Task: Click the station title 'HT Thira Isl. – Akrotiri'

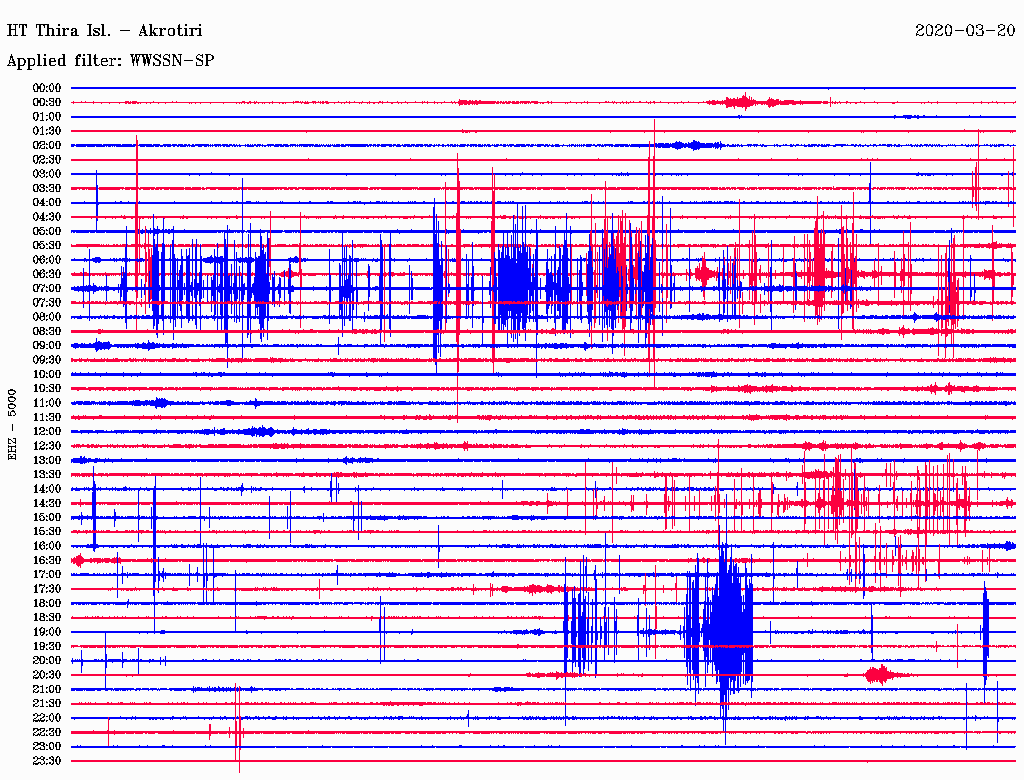Action: [x=104, y=31]
